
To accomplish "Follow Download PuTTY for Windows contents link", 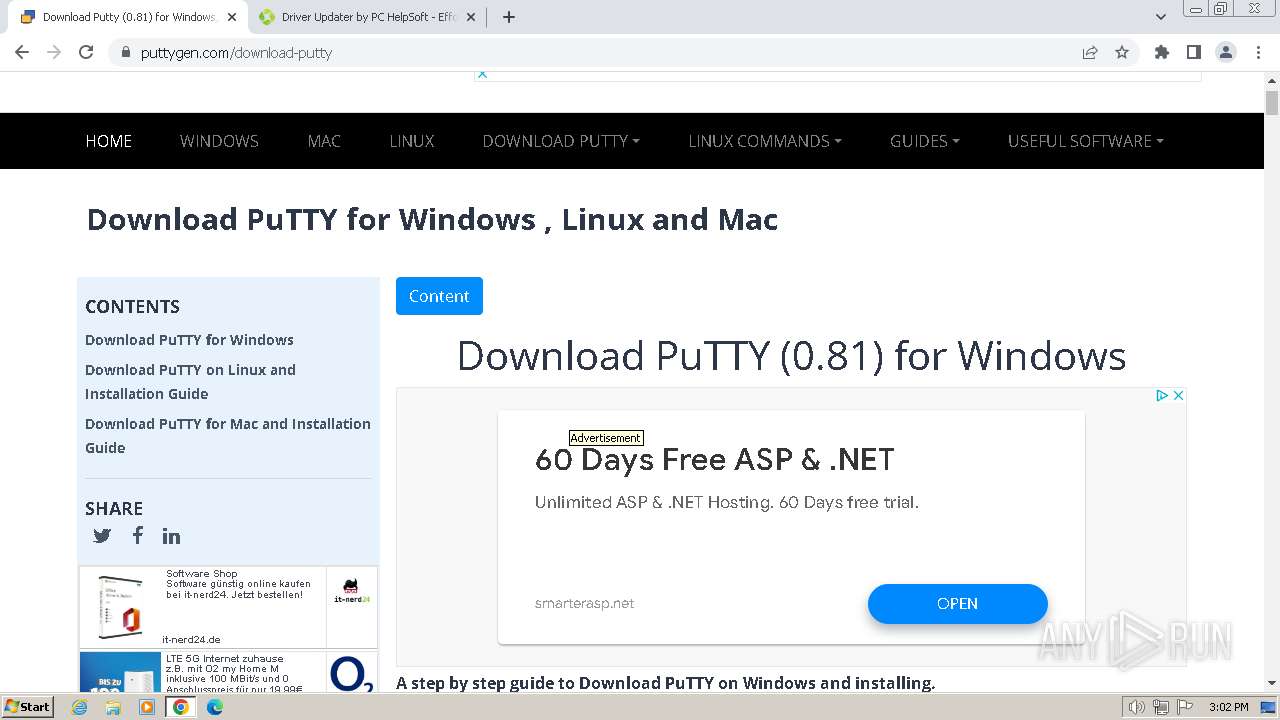I will click(x=189, y=340).
